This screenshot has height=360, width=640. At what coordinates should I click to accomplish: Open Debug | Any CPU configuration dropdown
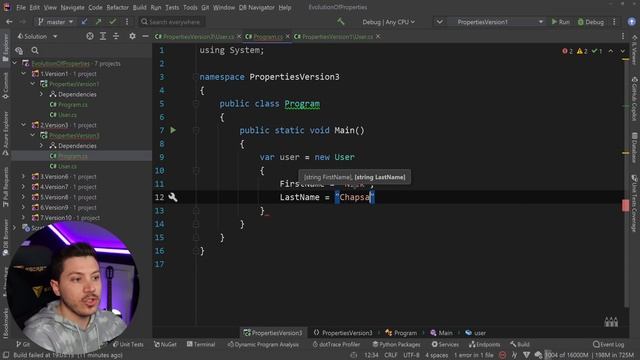pos(389,22)
